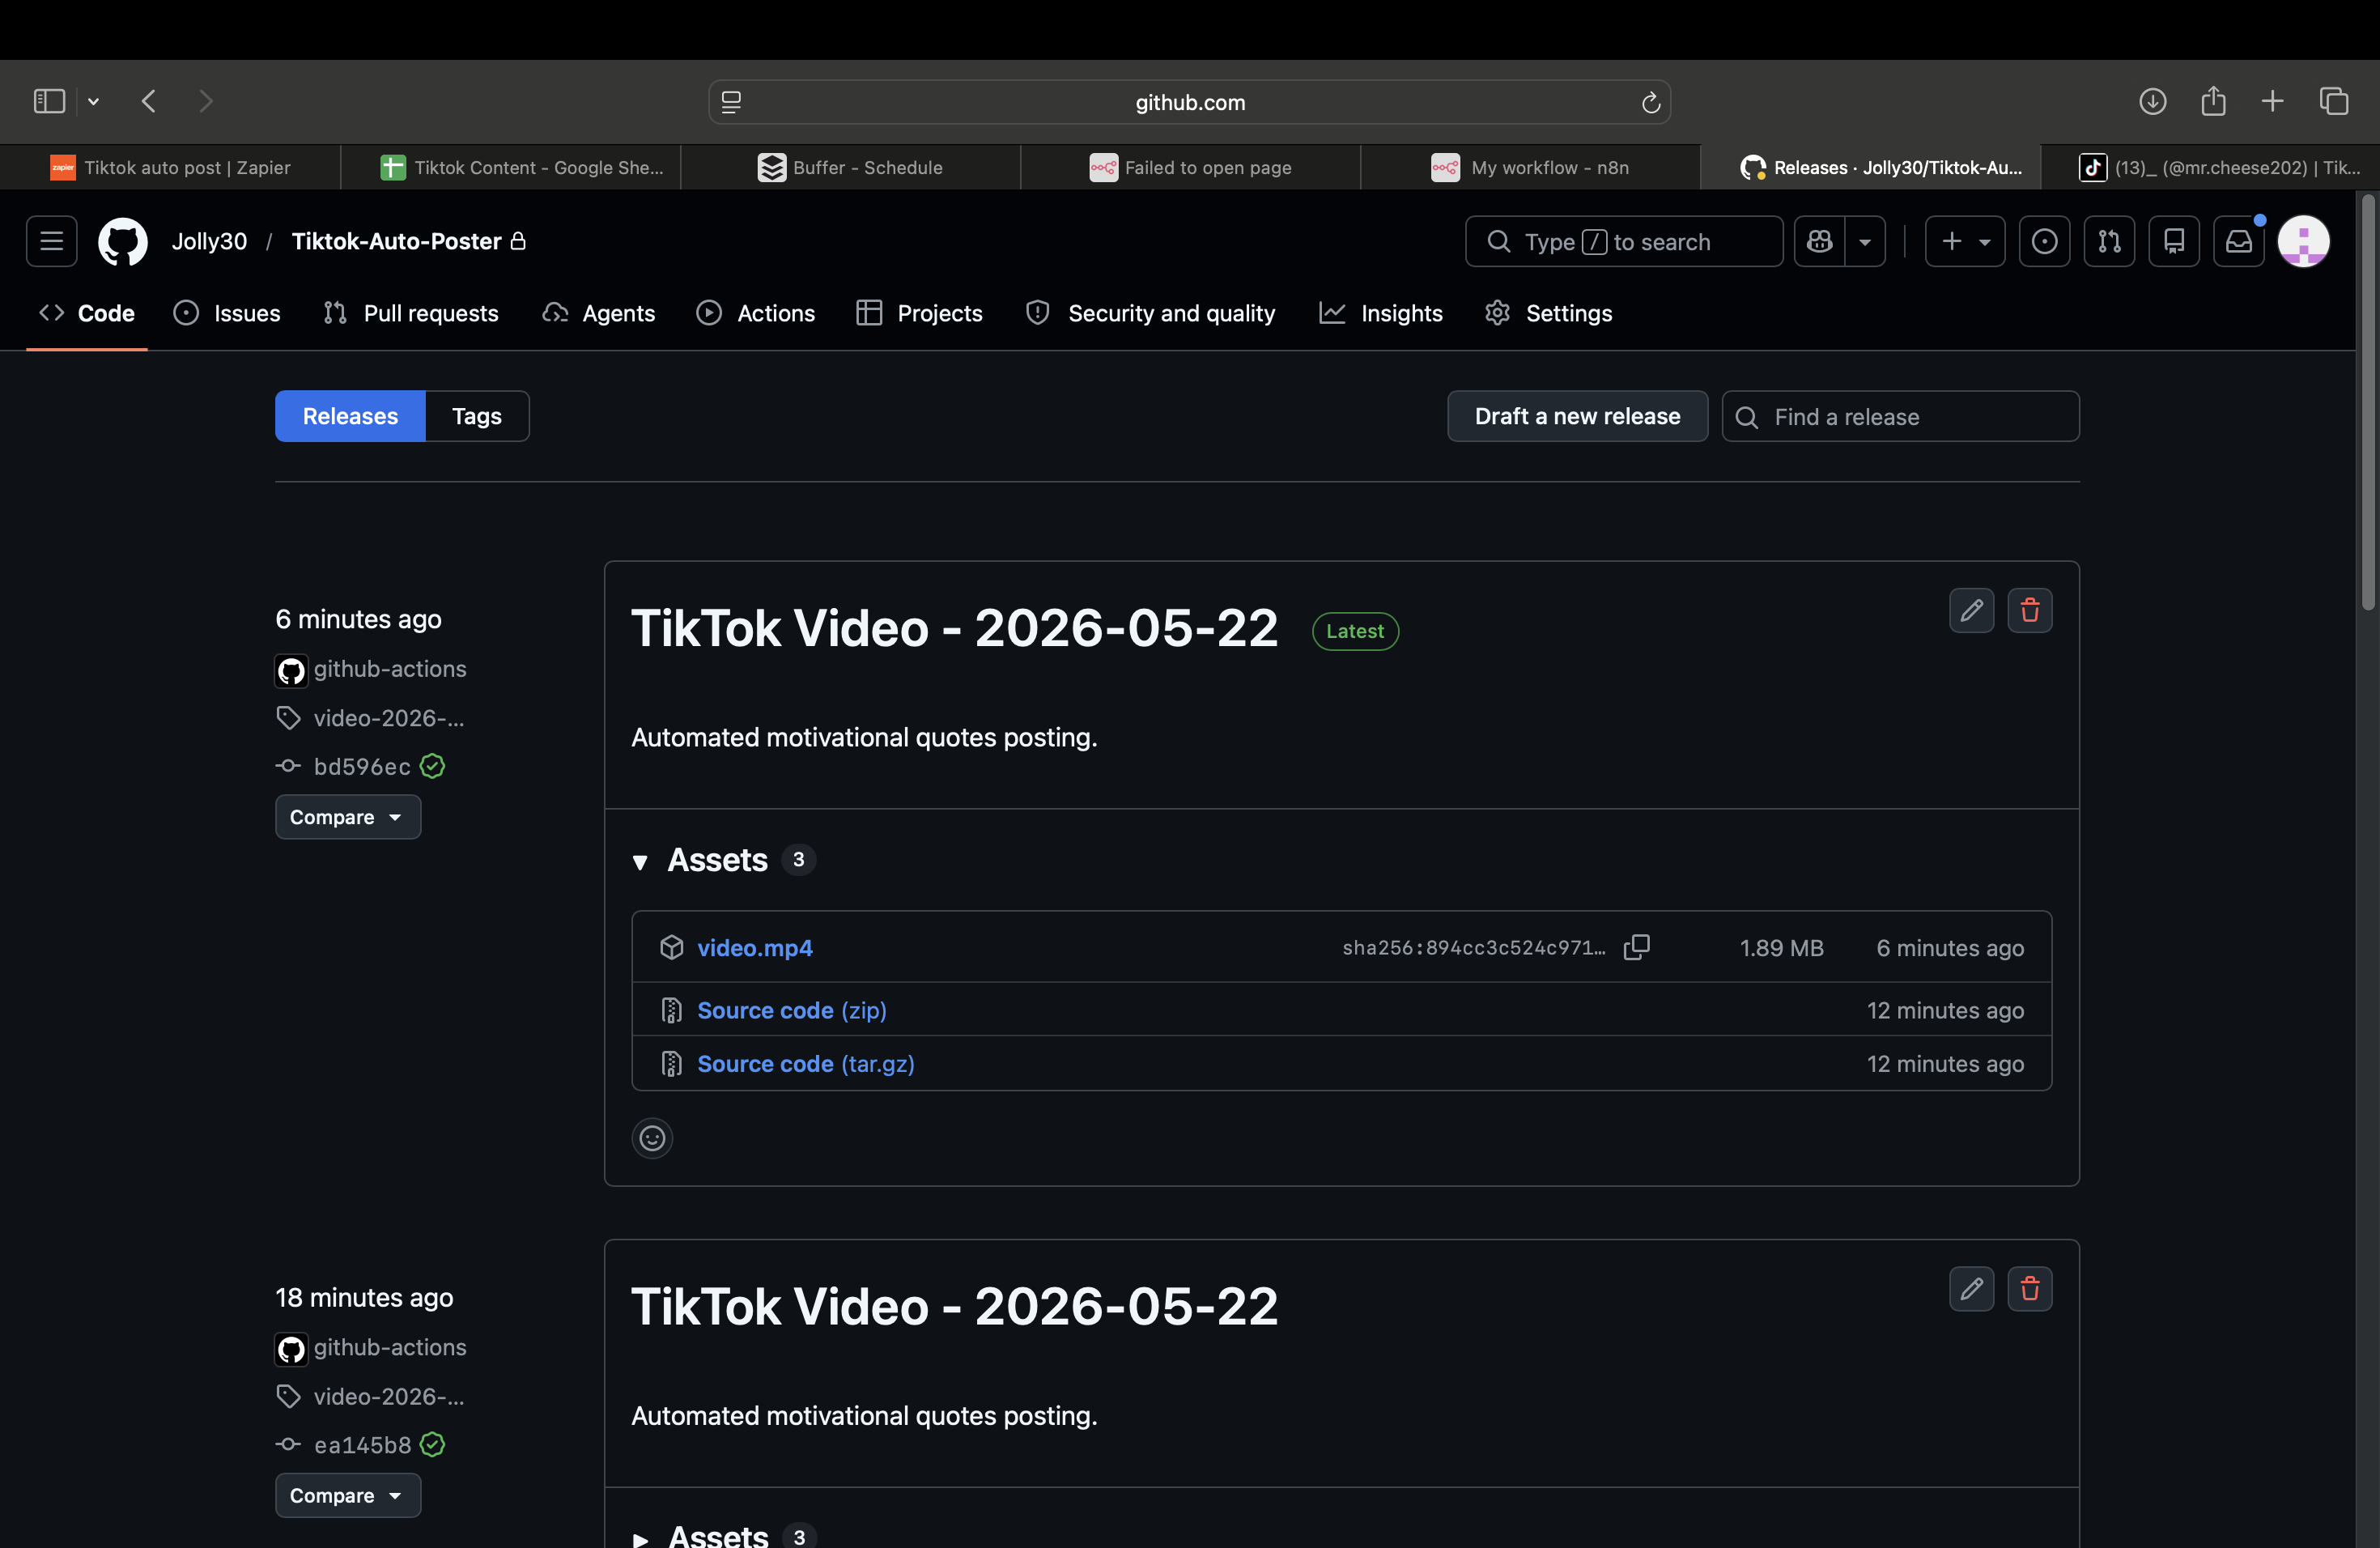The height and width of the screenshot is (1548, 2380).
Task: Open the Jolly30 owner link
Action: point(209,241)
